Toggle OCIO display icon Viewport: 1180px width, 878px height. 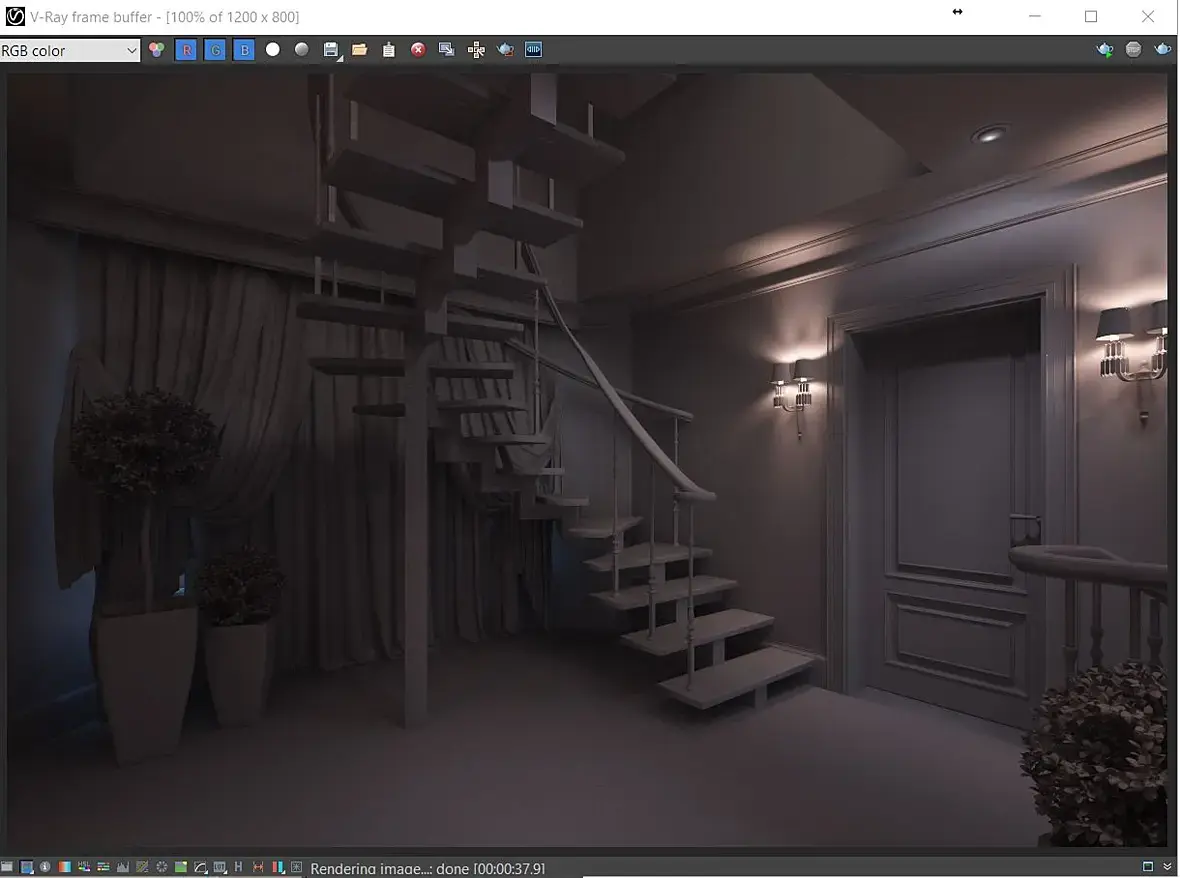pos(220,867)
